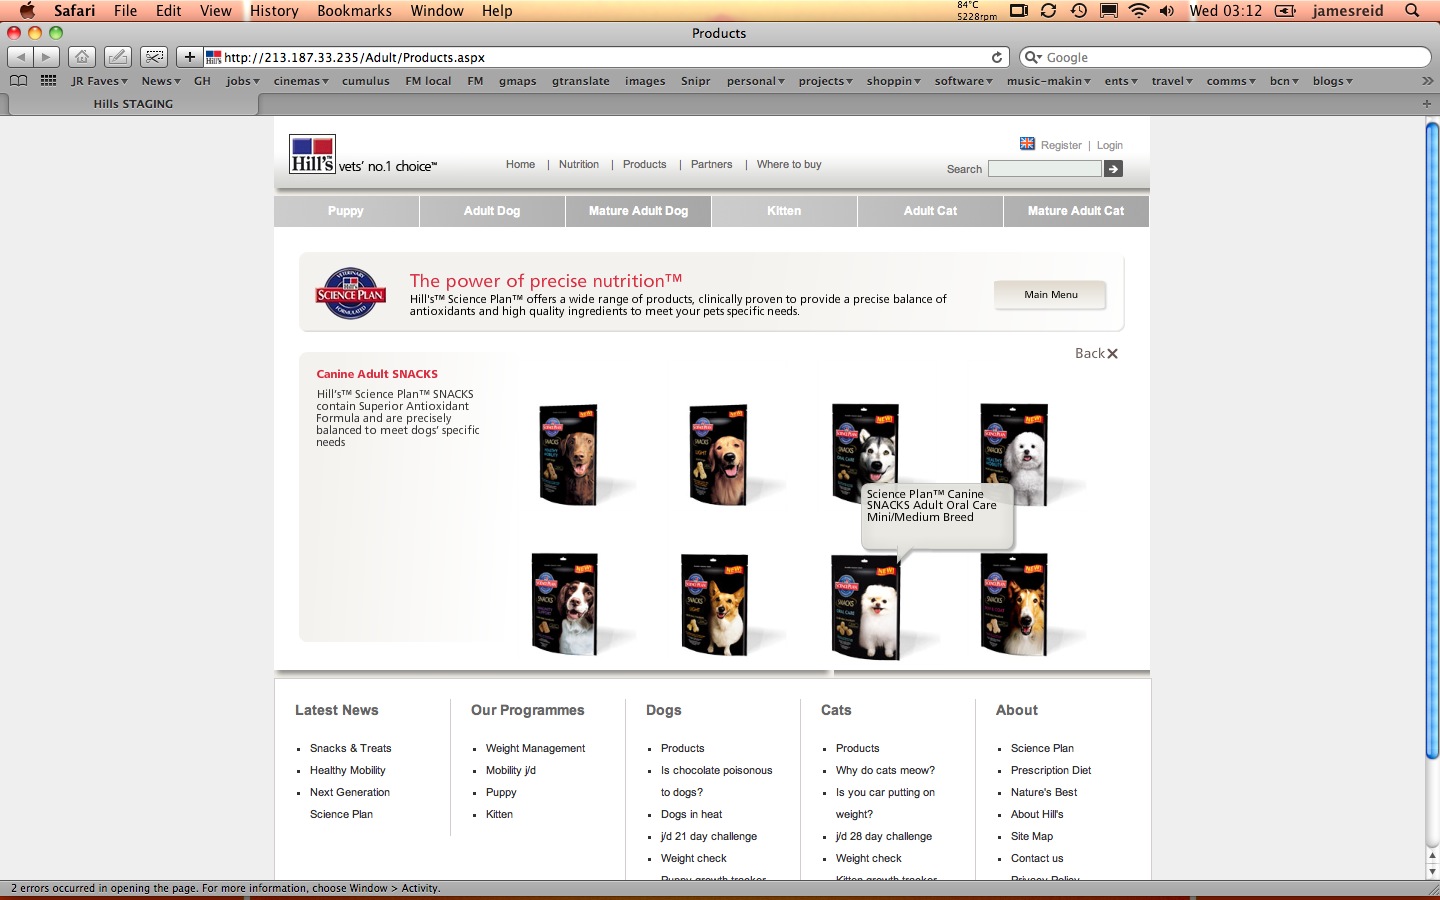Open Weight Management programme link

tap(535, 748)
